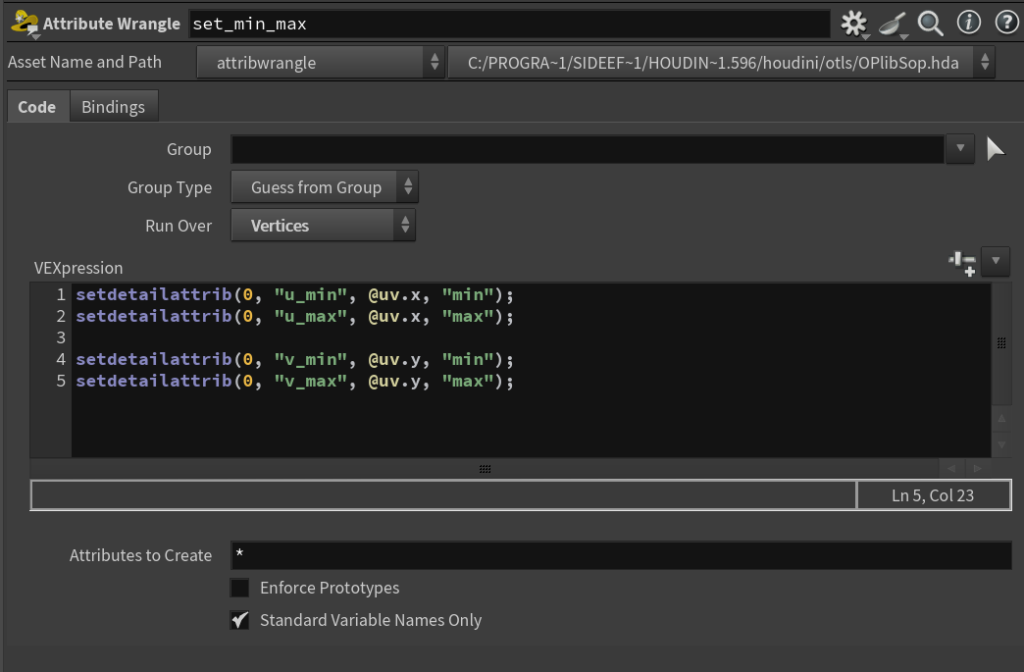Click the Attribute Wrangle node type icon
The image size is (1024, 672).
pos(23,23)
